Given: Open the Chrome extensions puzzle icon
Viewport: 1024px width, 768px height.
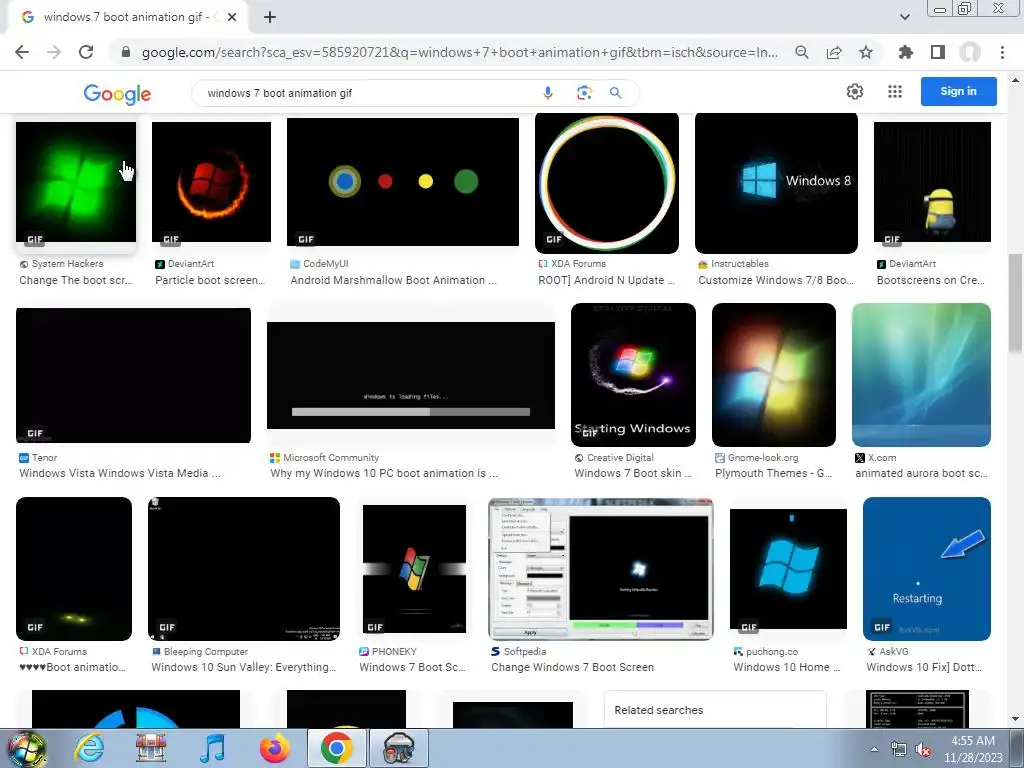Looking at the screenshot, I should click(x=906, y=52).
